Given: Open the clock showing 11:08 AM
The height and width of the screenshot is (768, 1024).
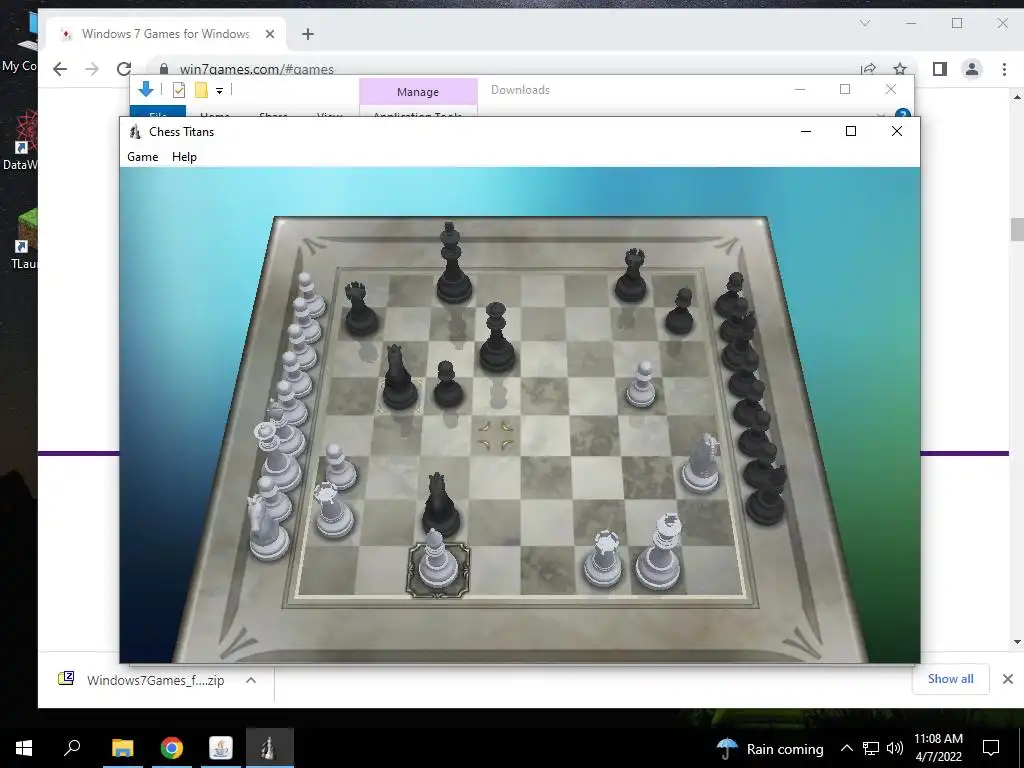Looking at the screenshot, I should click(x=938, y=748).
